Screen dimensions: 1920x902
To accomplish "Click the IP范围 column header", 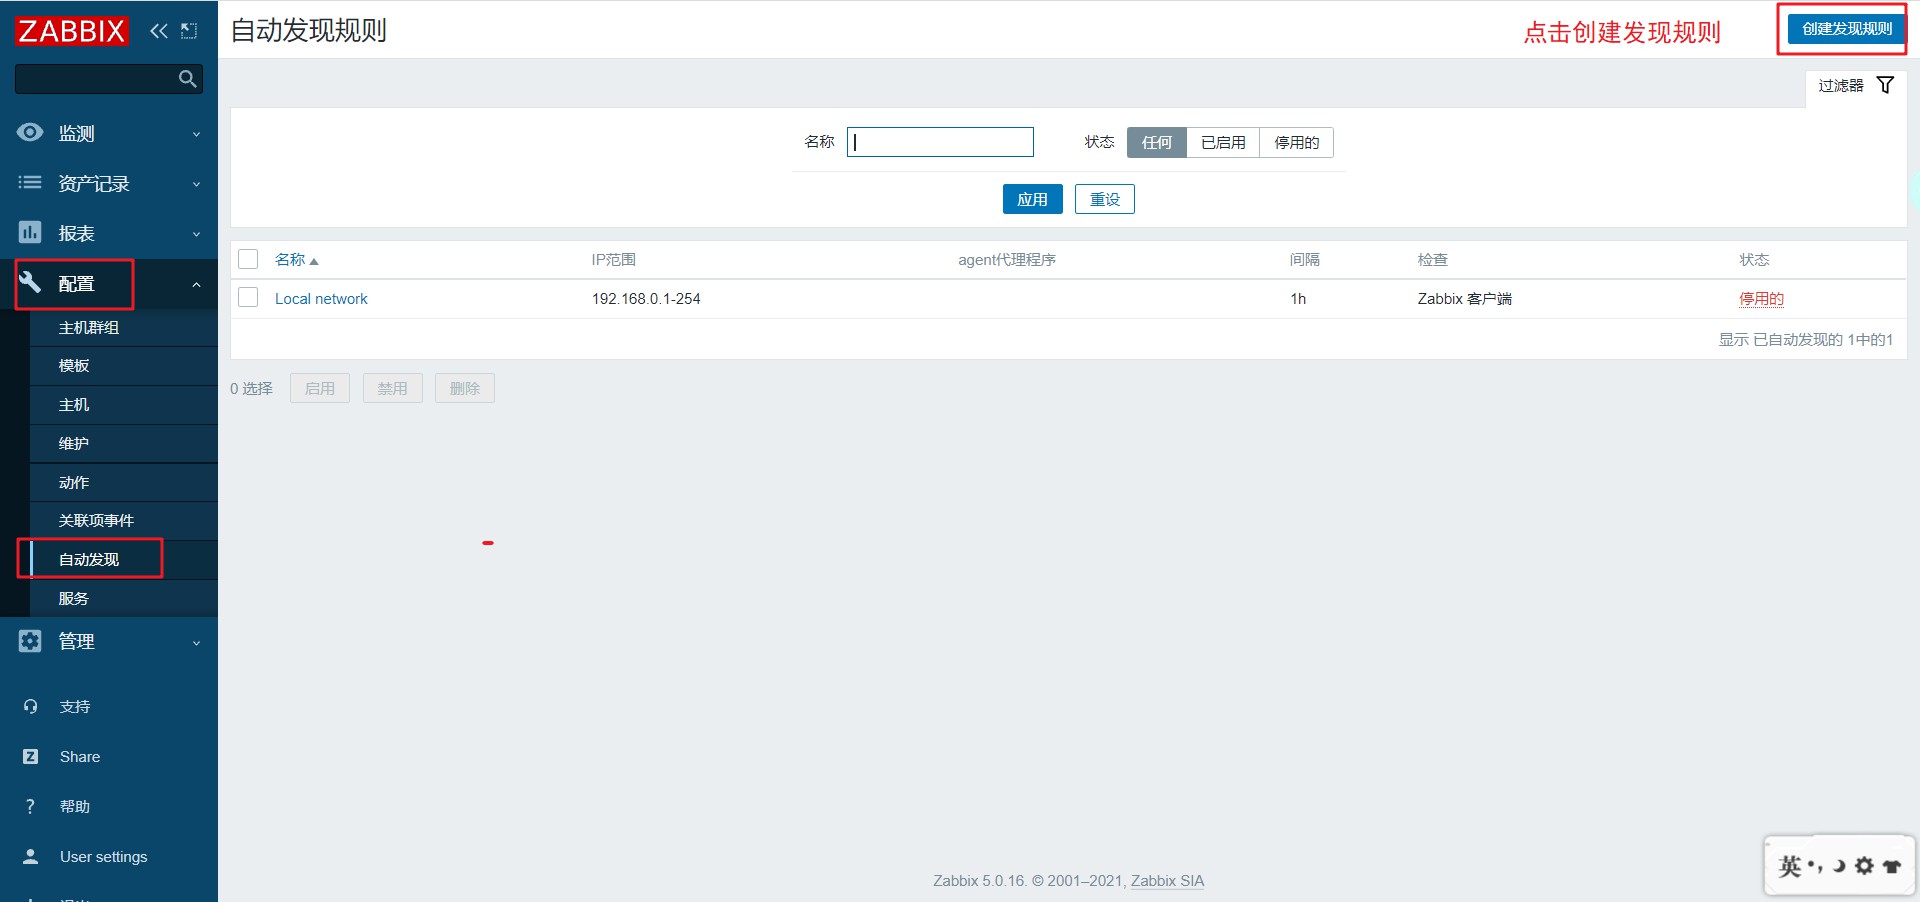I will pyautogui.click(x=614, y=260).
